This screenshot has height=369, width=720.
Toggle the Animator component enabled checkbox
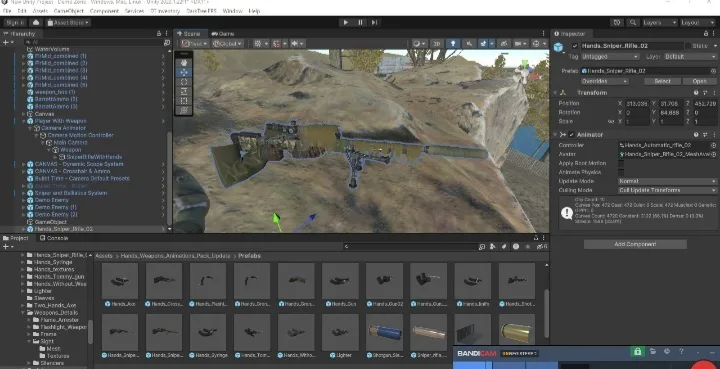click(571, 134)
